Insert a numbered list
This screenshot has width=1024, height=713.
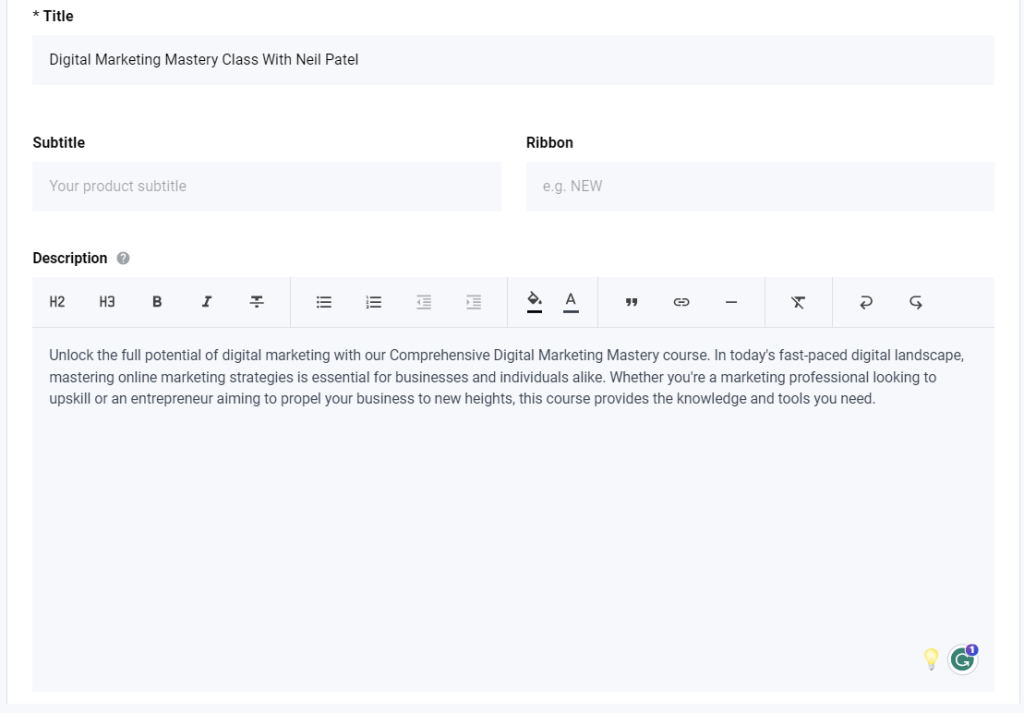[x=373, y=302]
